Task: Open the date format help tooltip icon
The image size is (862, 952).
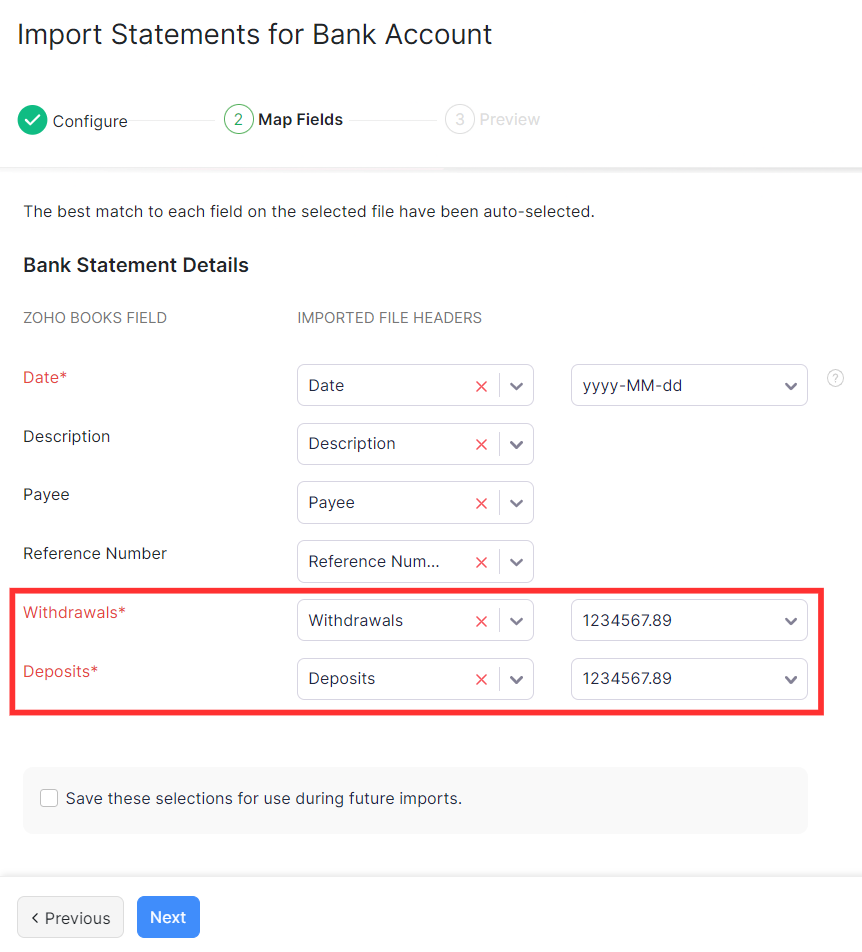Action: 835,378
